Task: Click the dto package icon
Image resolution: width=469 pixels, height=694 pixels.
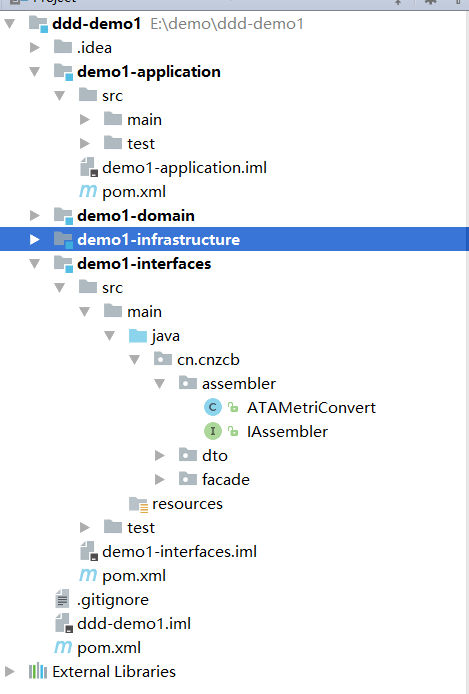Action: [x=188, y=455]
